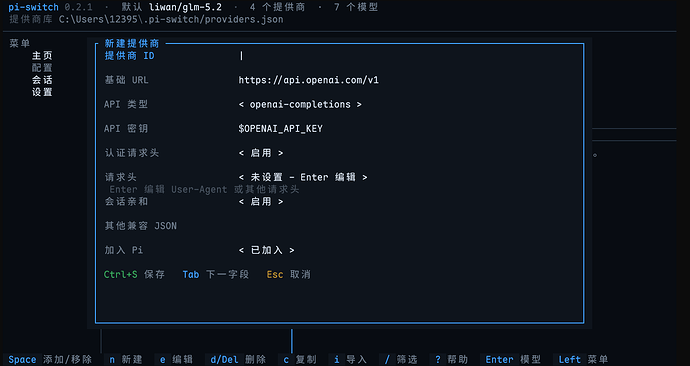
Task: Open 设置 in the sidebar menu
Action: [x=42, y=92]
